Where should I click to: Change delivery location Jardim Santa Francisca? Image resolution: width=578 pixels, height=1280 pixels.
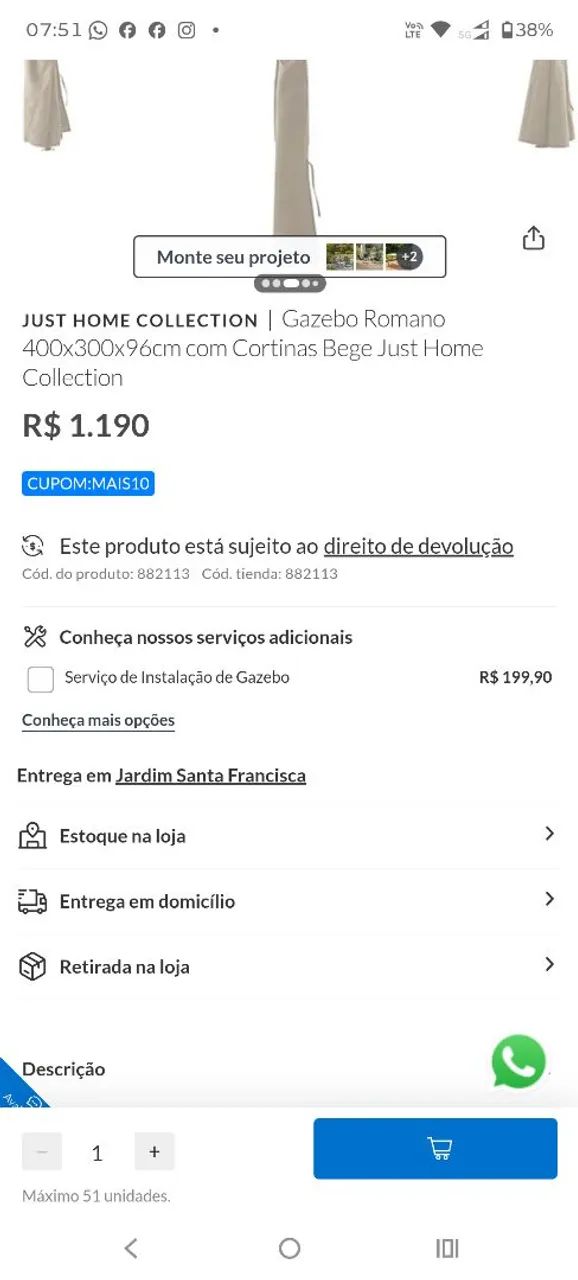click(211, 776)
